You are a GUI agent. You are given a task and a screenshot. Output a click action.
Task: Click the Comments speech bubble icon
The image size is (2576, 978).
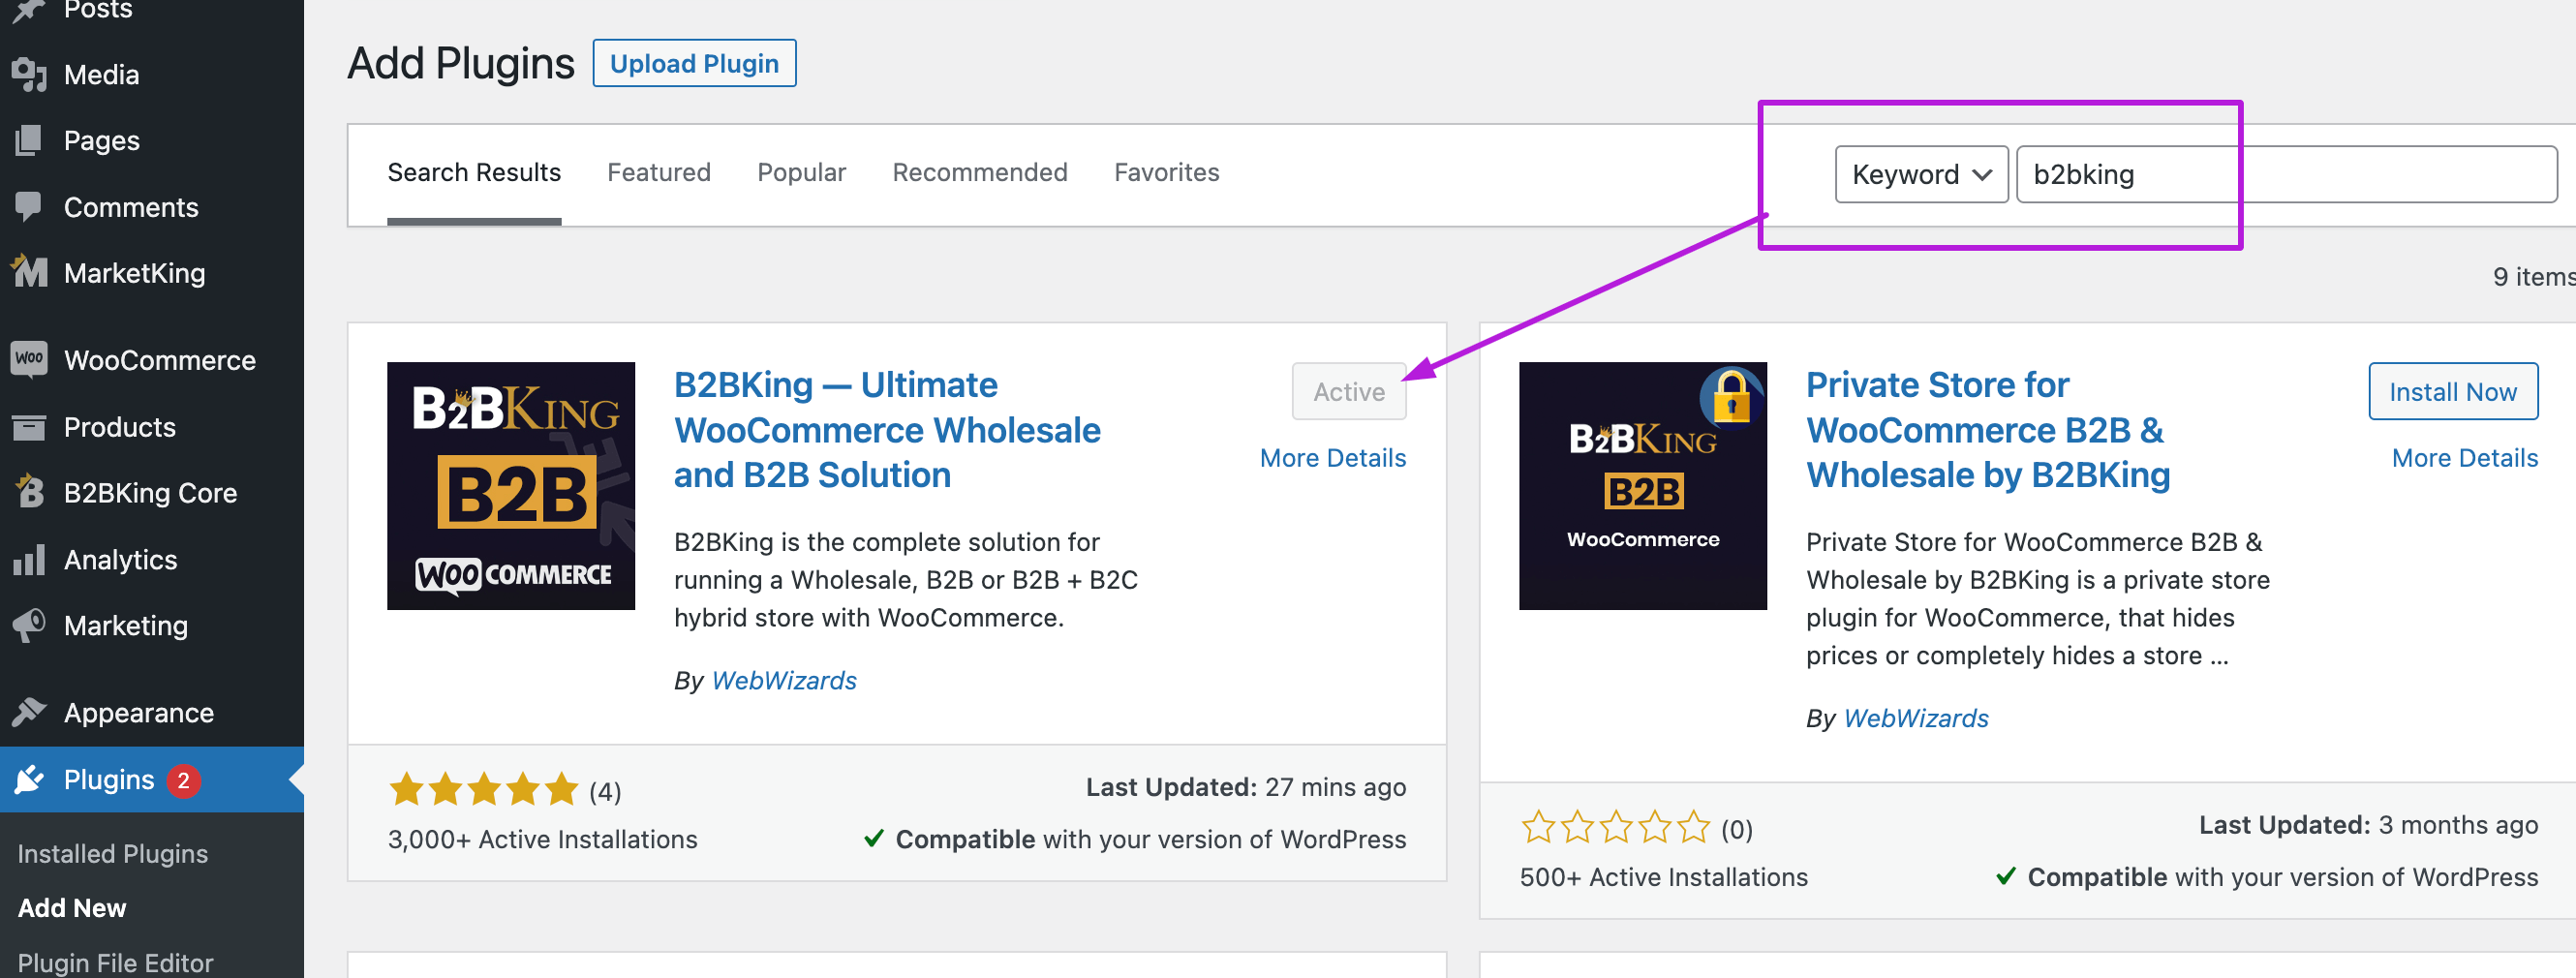[28, 206]
